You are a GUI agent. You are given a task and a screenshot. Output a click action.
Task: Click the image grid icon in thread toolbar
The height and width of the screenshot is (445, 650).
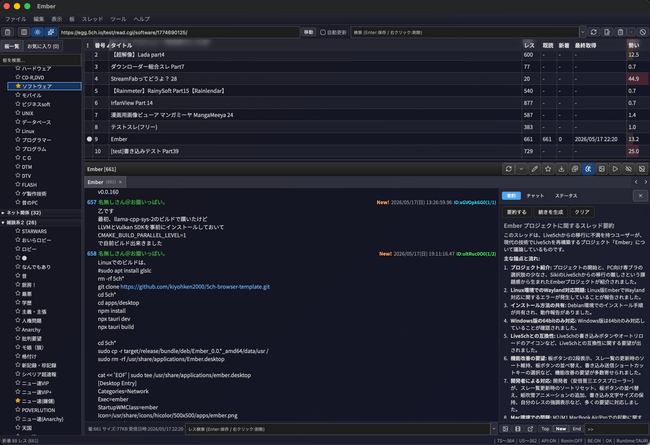tap(601, 169)
